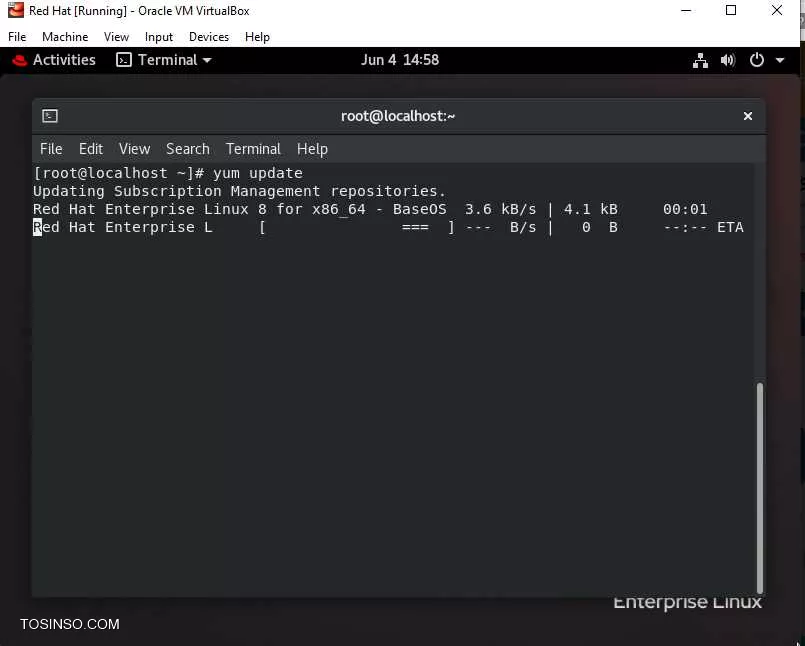This screenshot has height=646, width=805.
Task: Click the power icon in the top bar
Action: pos(757,61)
